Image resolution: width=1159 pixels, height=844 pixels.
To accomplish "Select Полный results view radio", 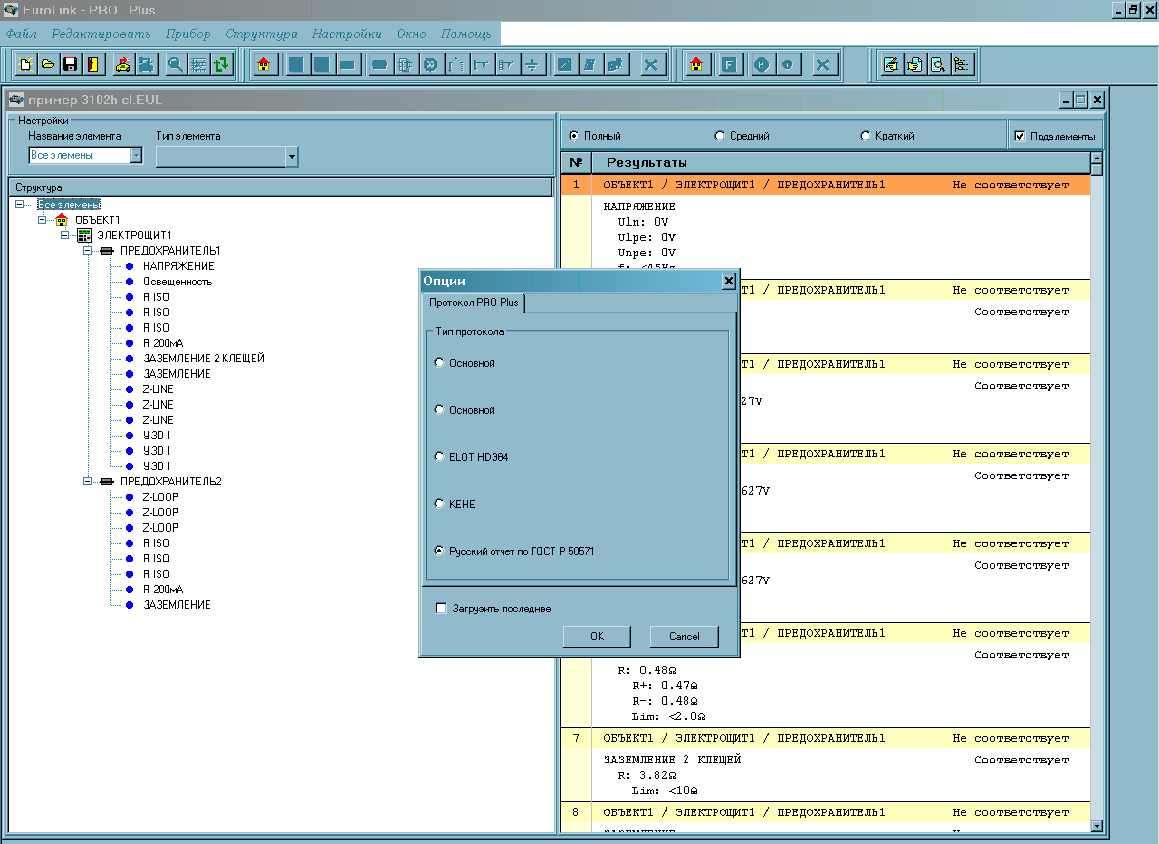I will click(574, 136).
